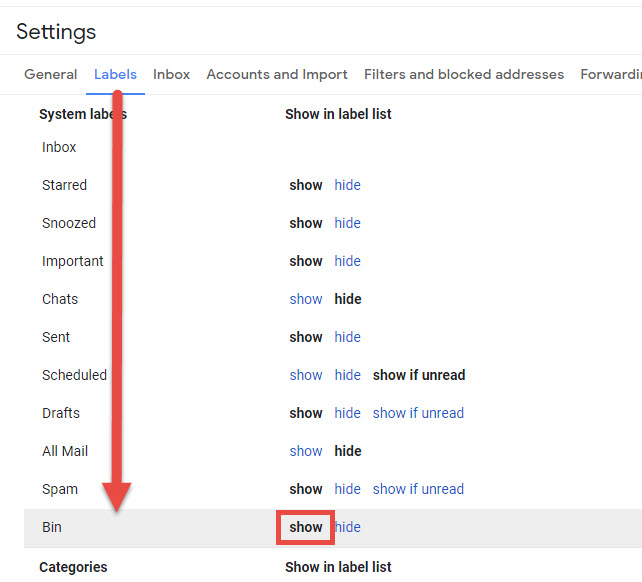The image size is (642, 582).
Task: Go to Filters and blocked addresses tab
Action: click(x=464, y=74)
